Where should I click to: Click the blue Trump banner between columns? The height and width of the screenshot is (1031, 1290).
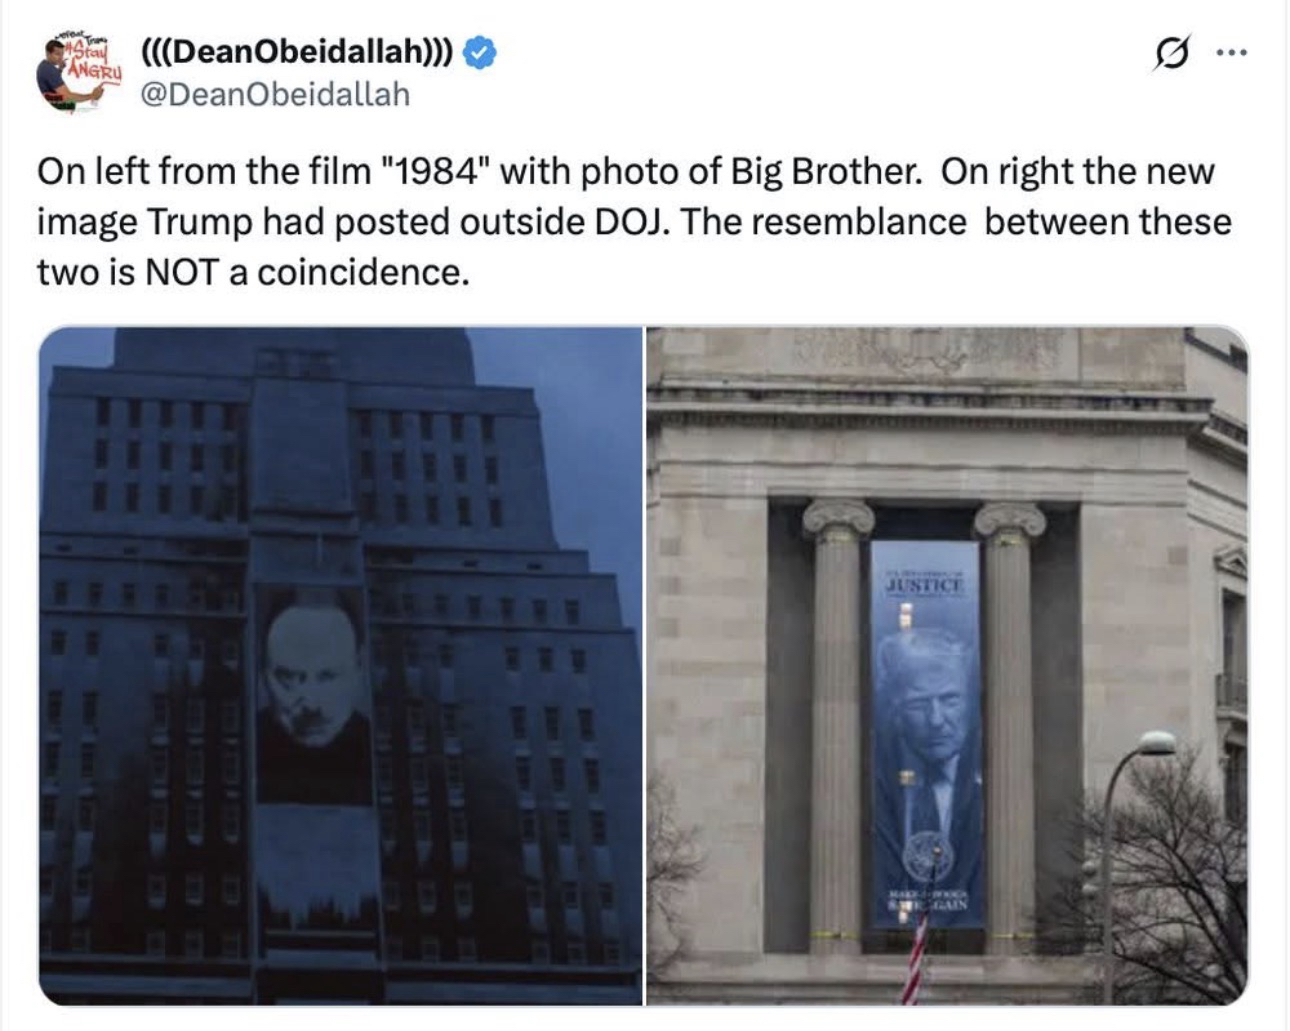[926, 735]
